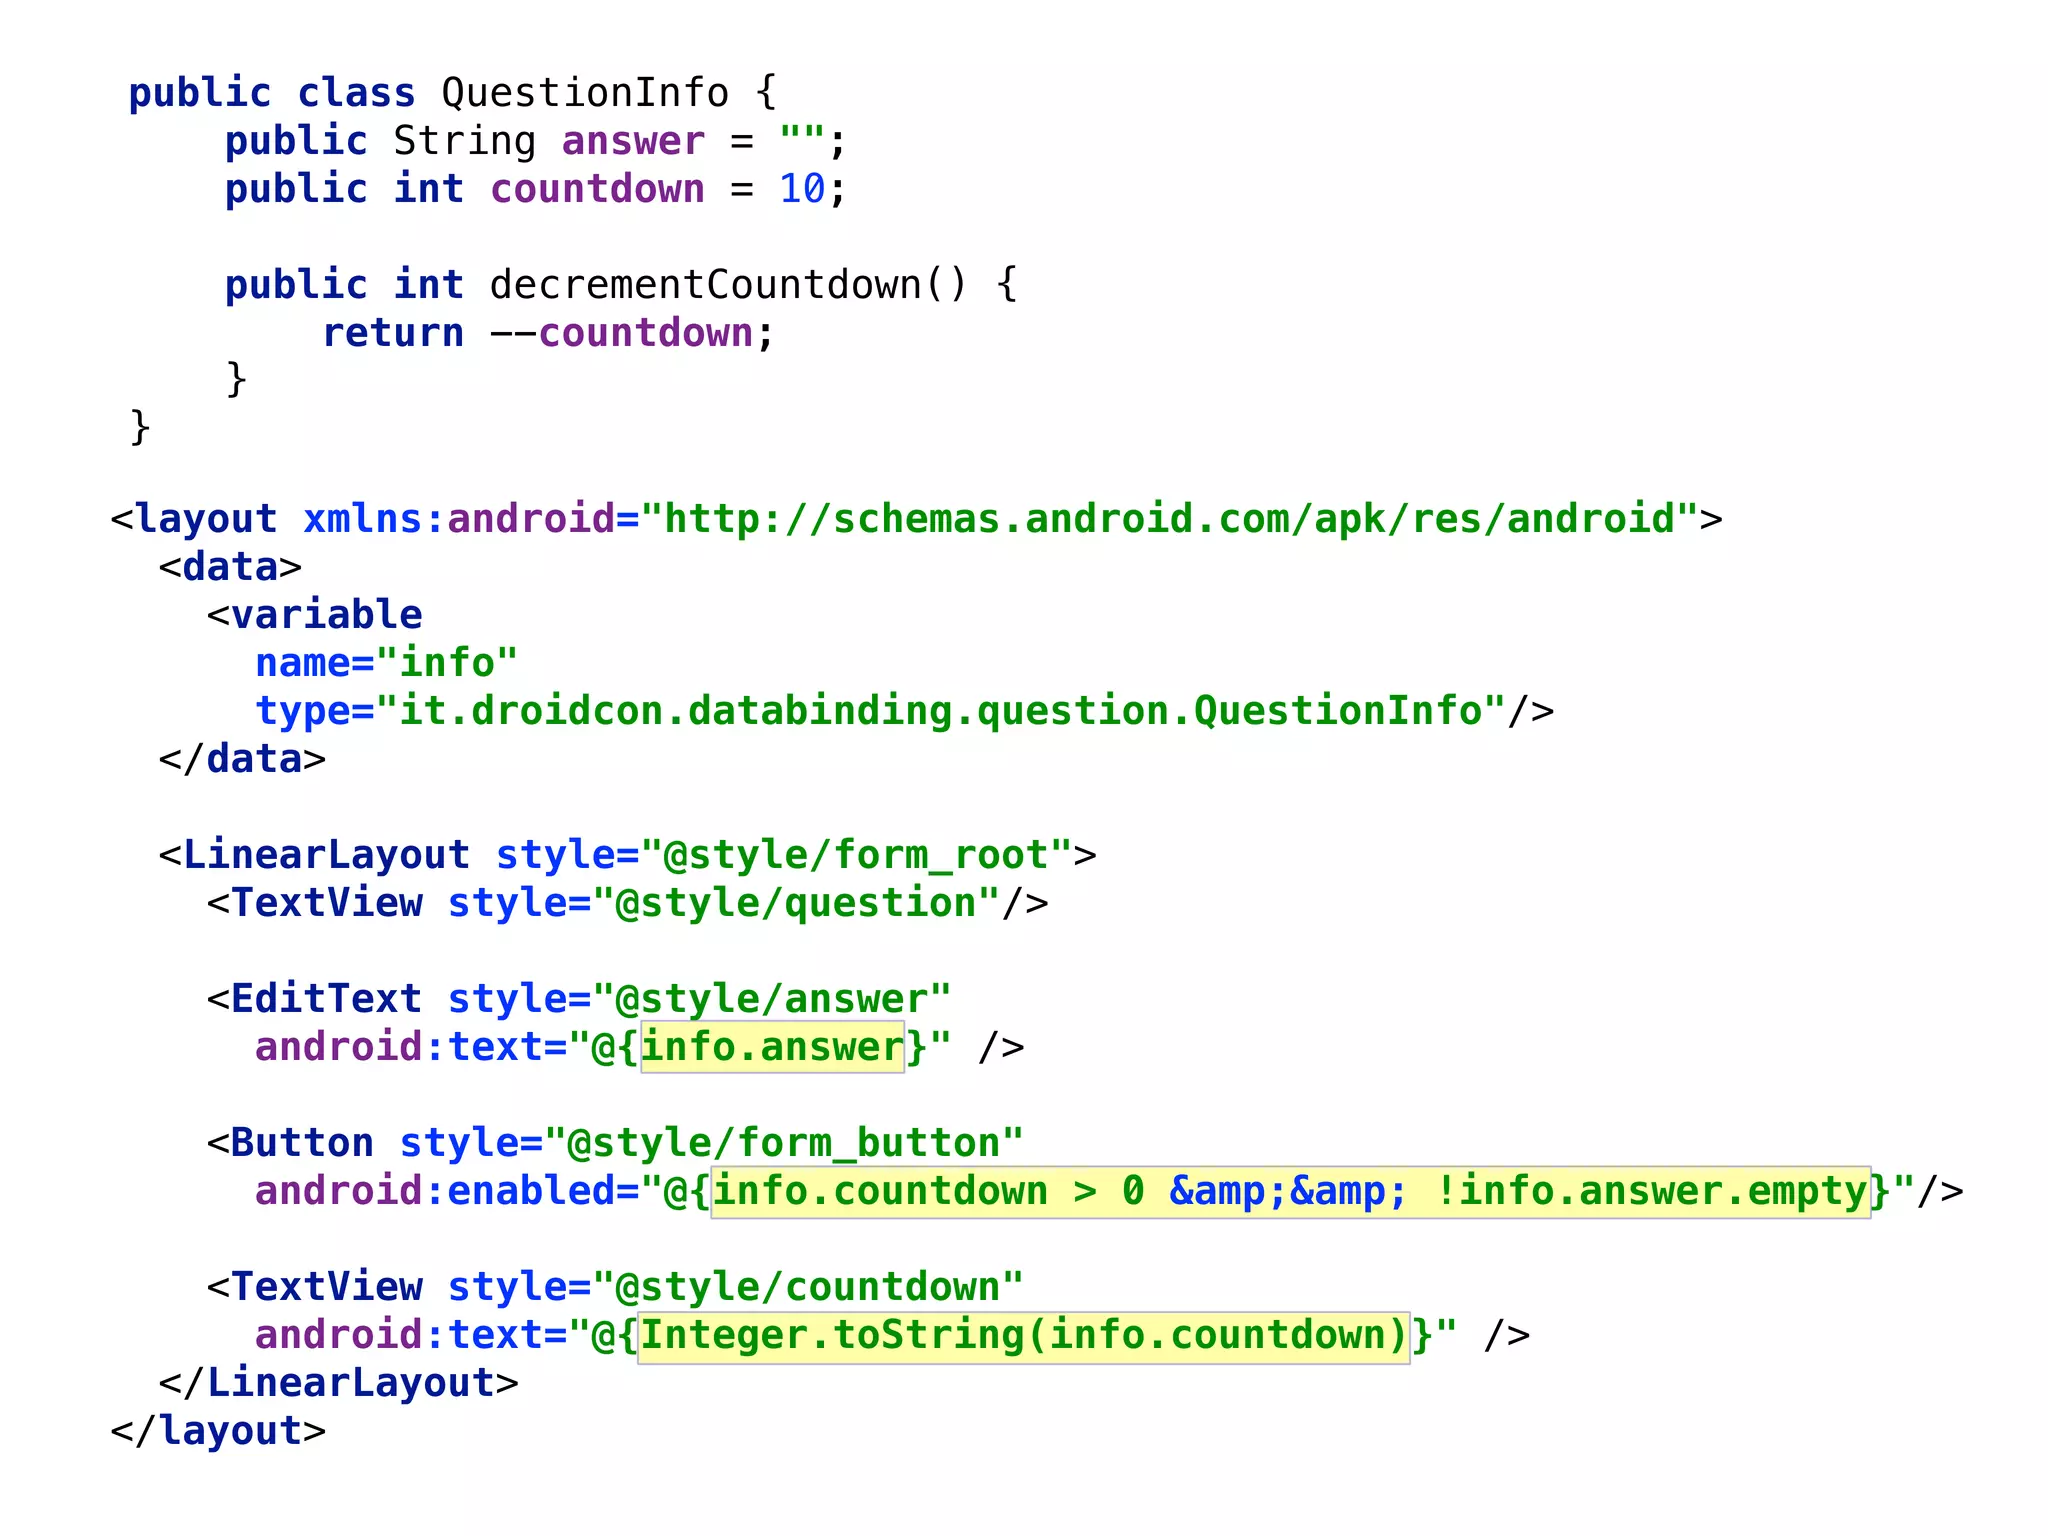Click the name="info" attribute
Viewport: 2048px width, 1536px height.
coord(387,663)
